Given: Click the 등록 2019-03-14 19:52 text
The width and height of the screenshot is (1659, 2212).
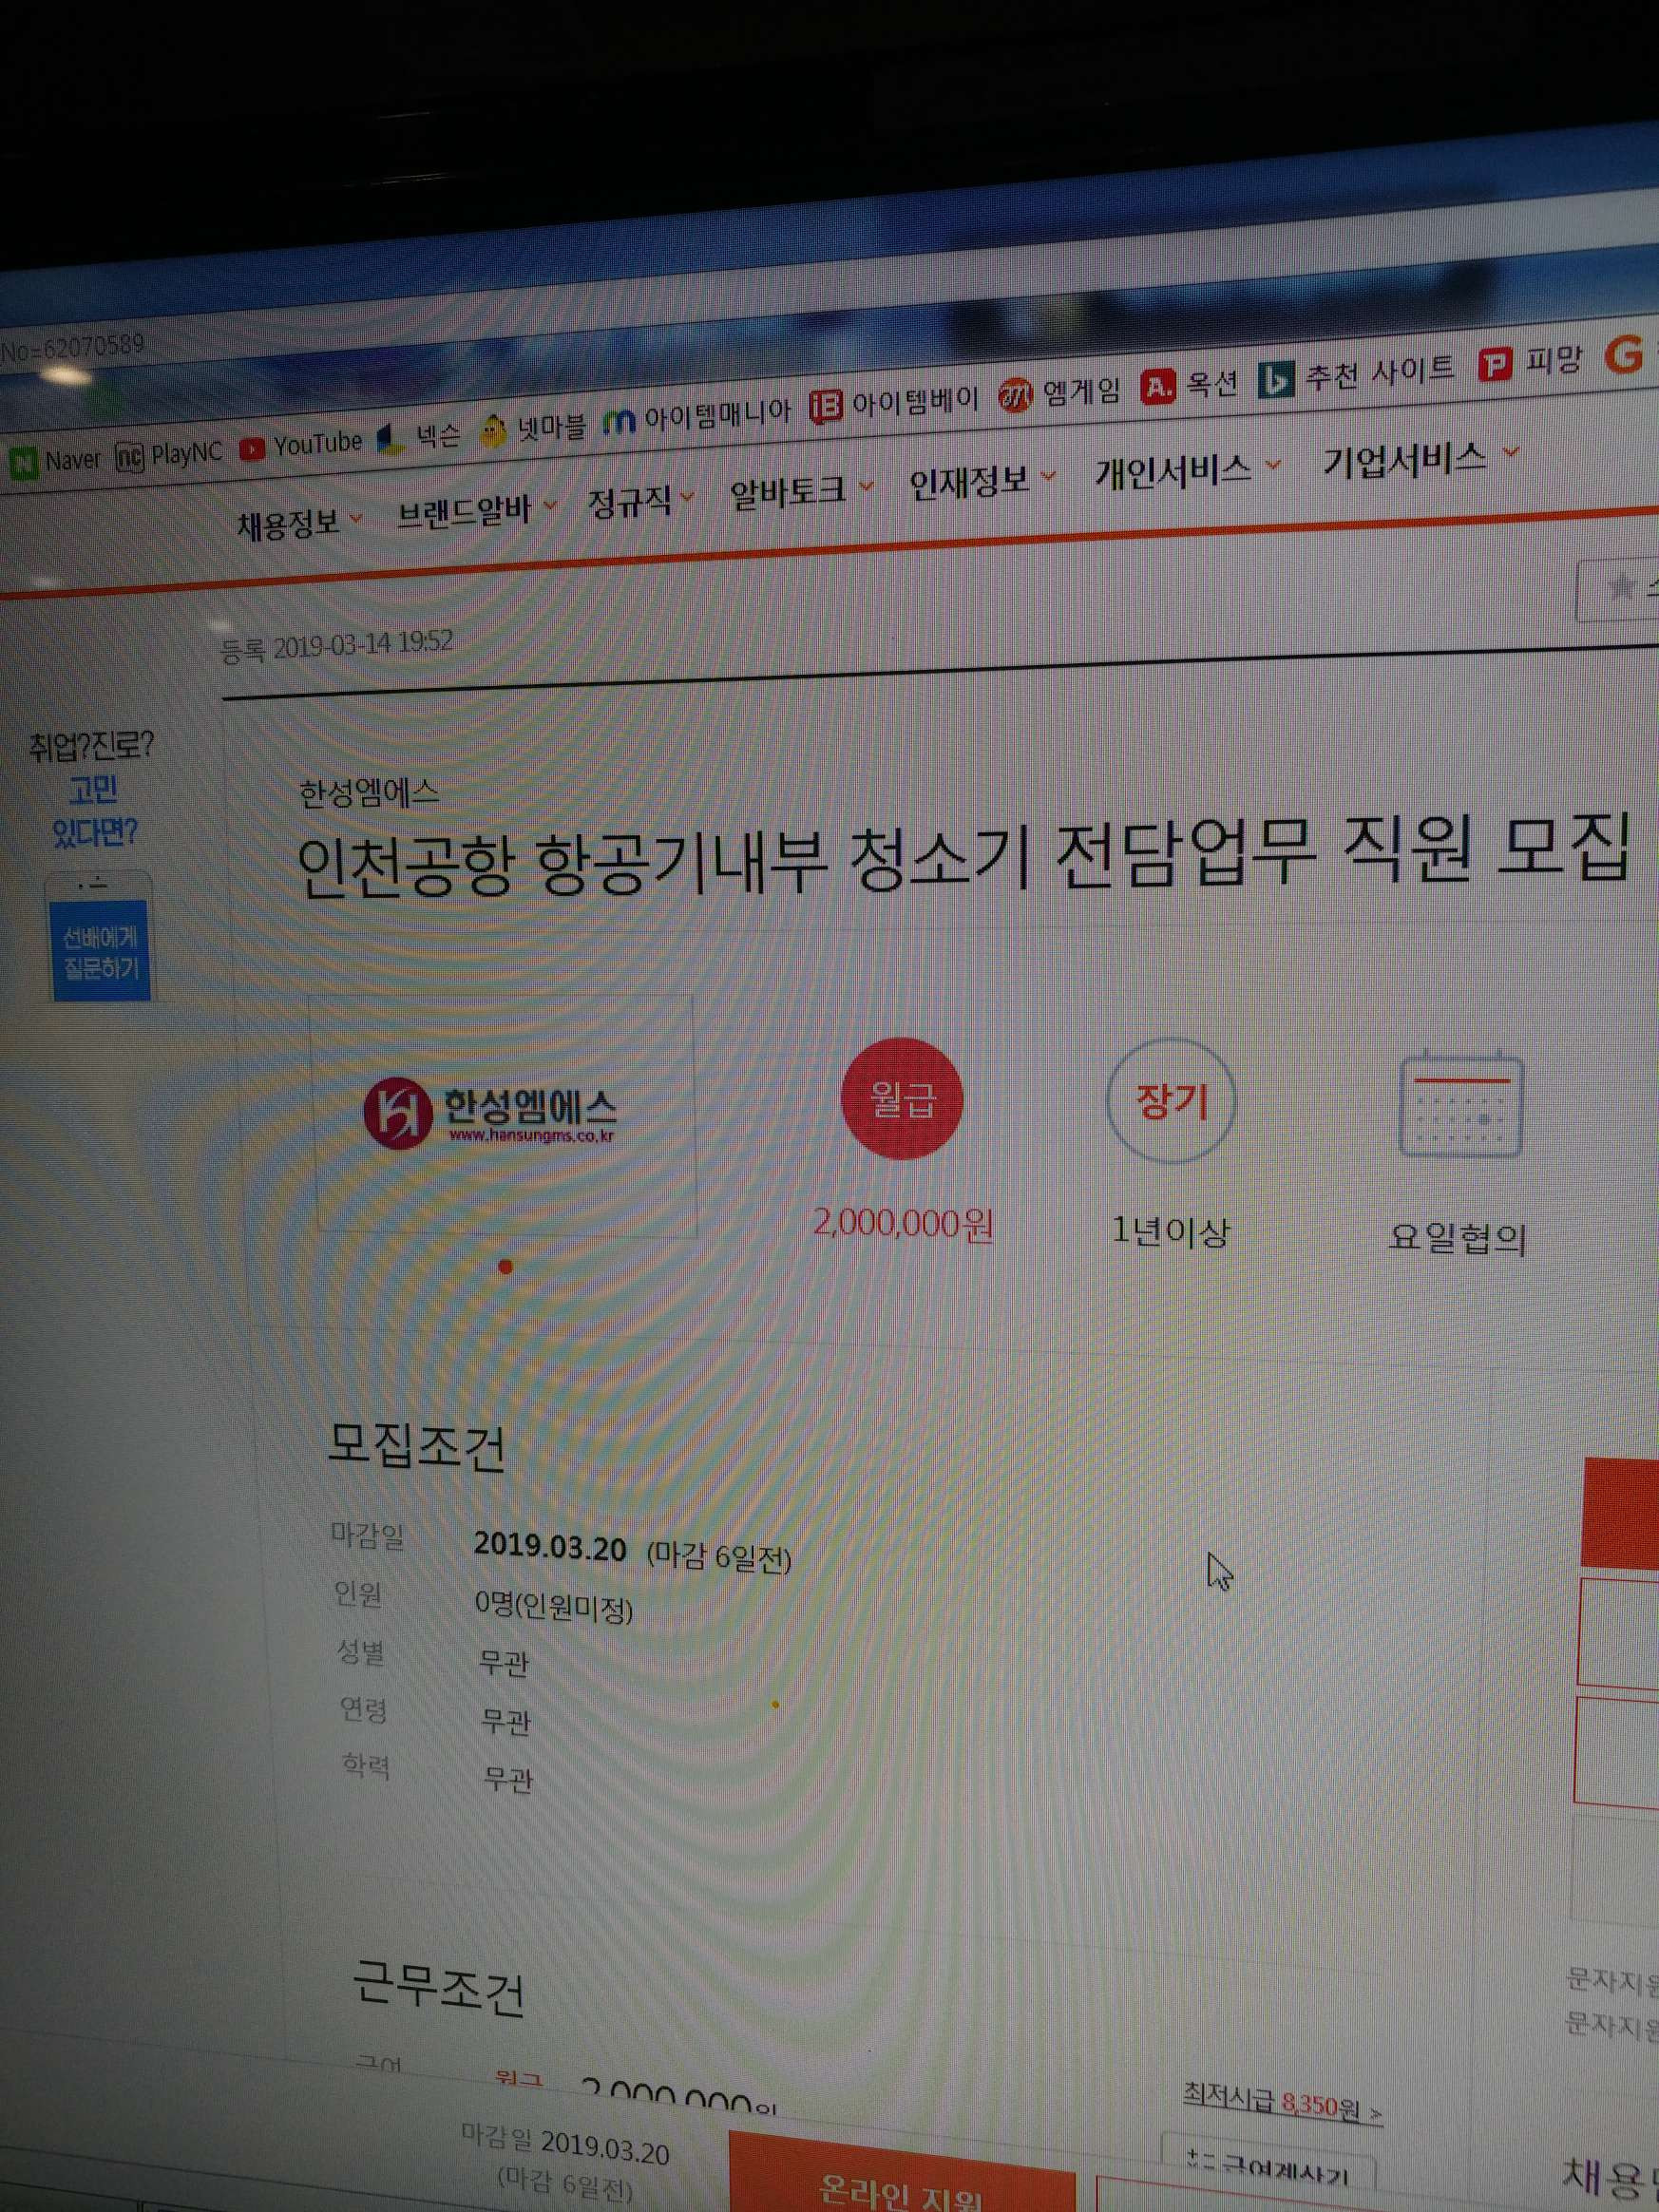Looking at the screenshot, I should click(337, 645).
